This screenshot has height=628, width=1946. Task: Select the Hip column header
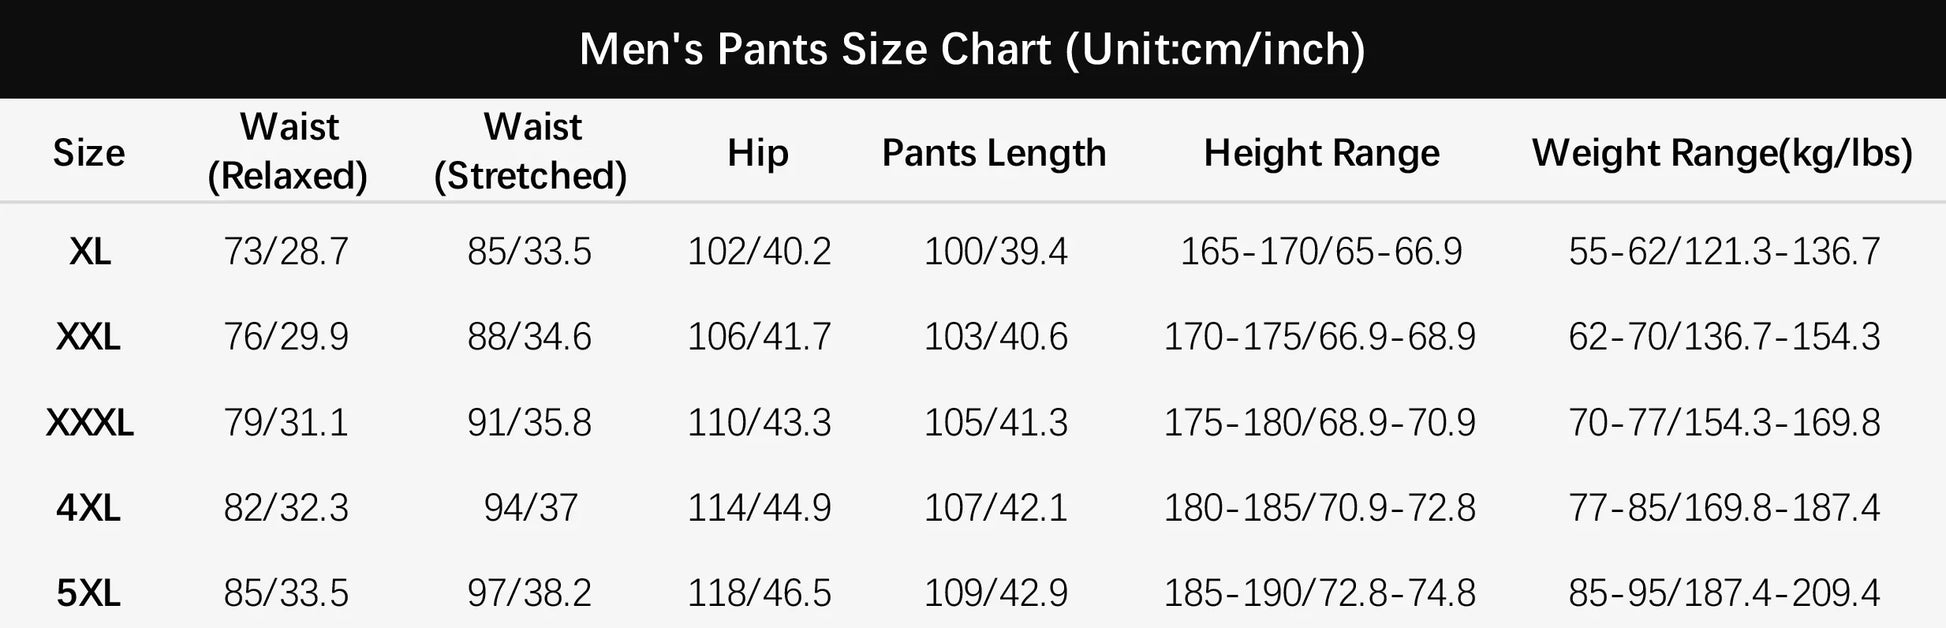pos(758,153)
